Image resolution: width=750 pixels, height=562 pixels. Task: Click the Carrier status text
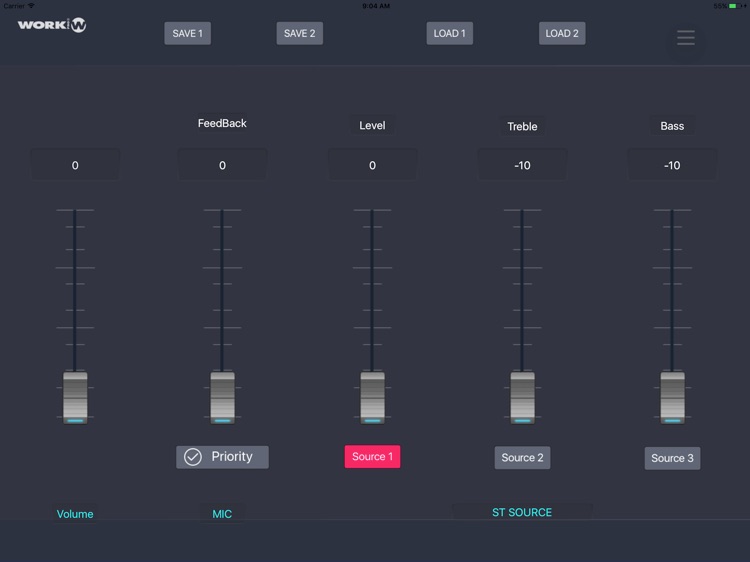pos(14,6)
